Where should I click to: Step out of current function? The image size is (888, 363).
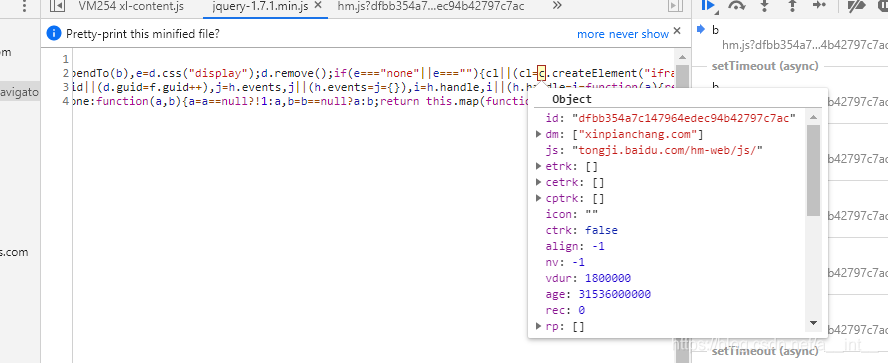click(x=792, y=5)
